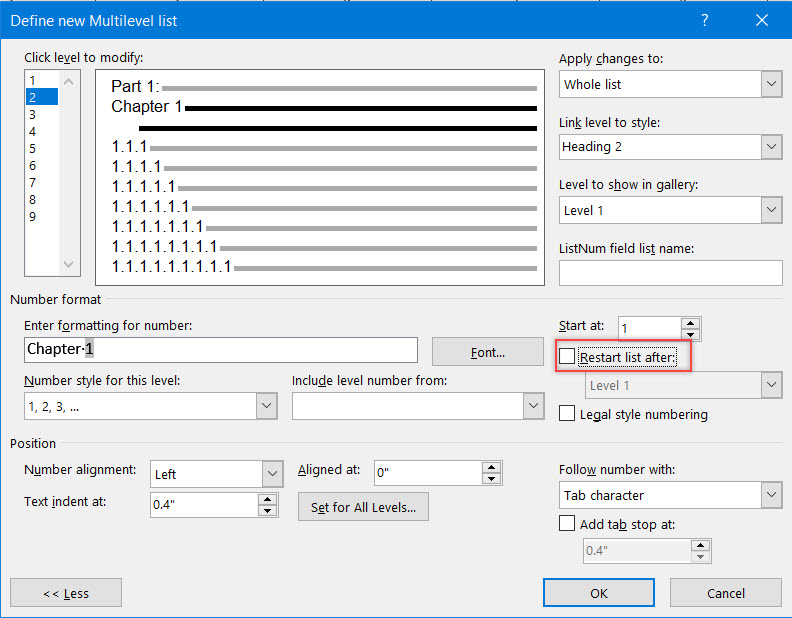Increase the Add tab stop at value
Screen dimensions: 792x618
pos(700,545)
